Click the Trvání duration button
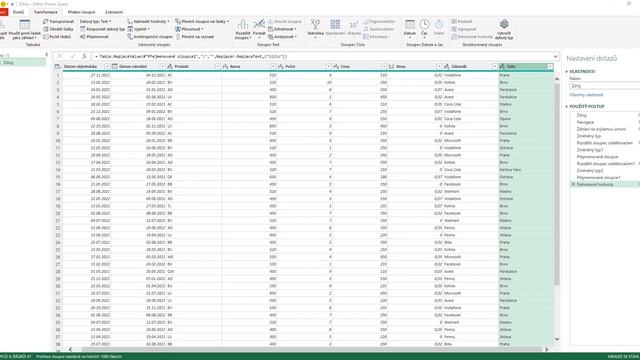The image size is (640, 360). coord(439,28)
